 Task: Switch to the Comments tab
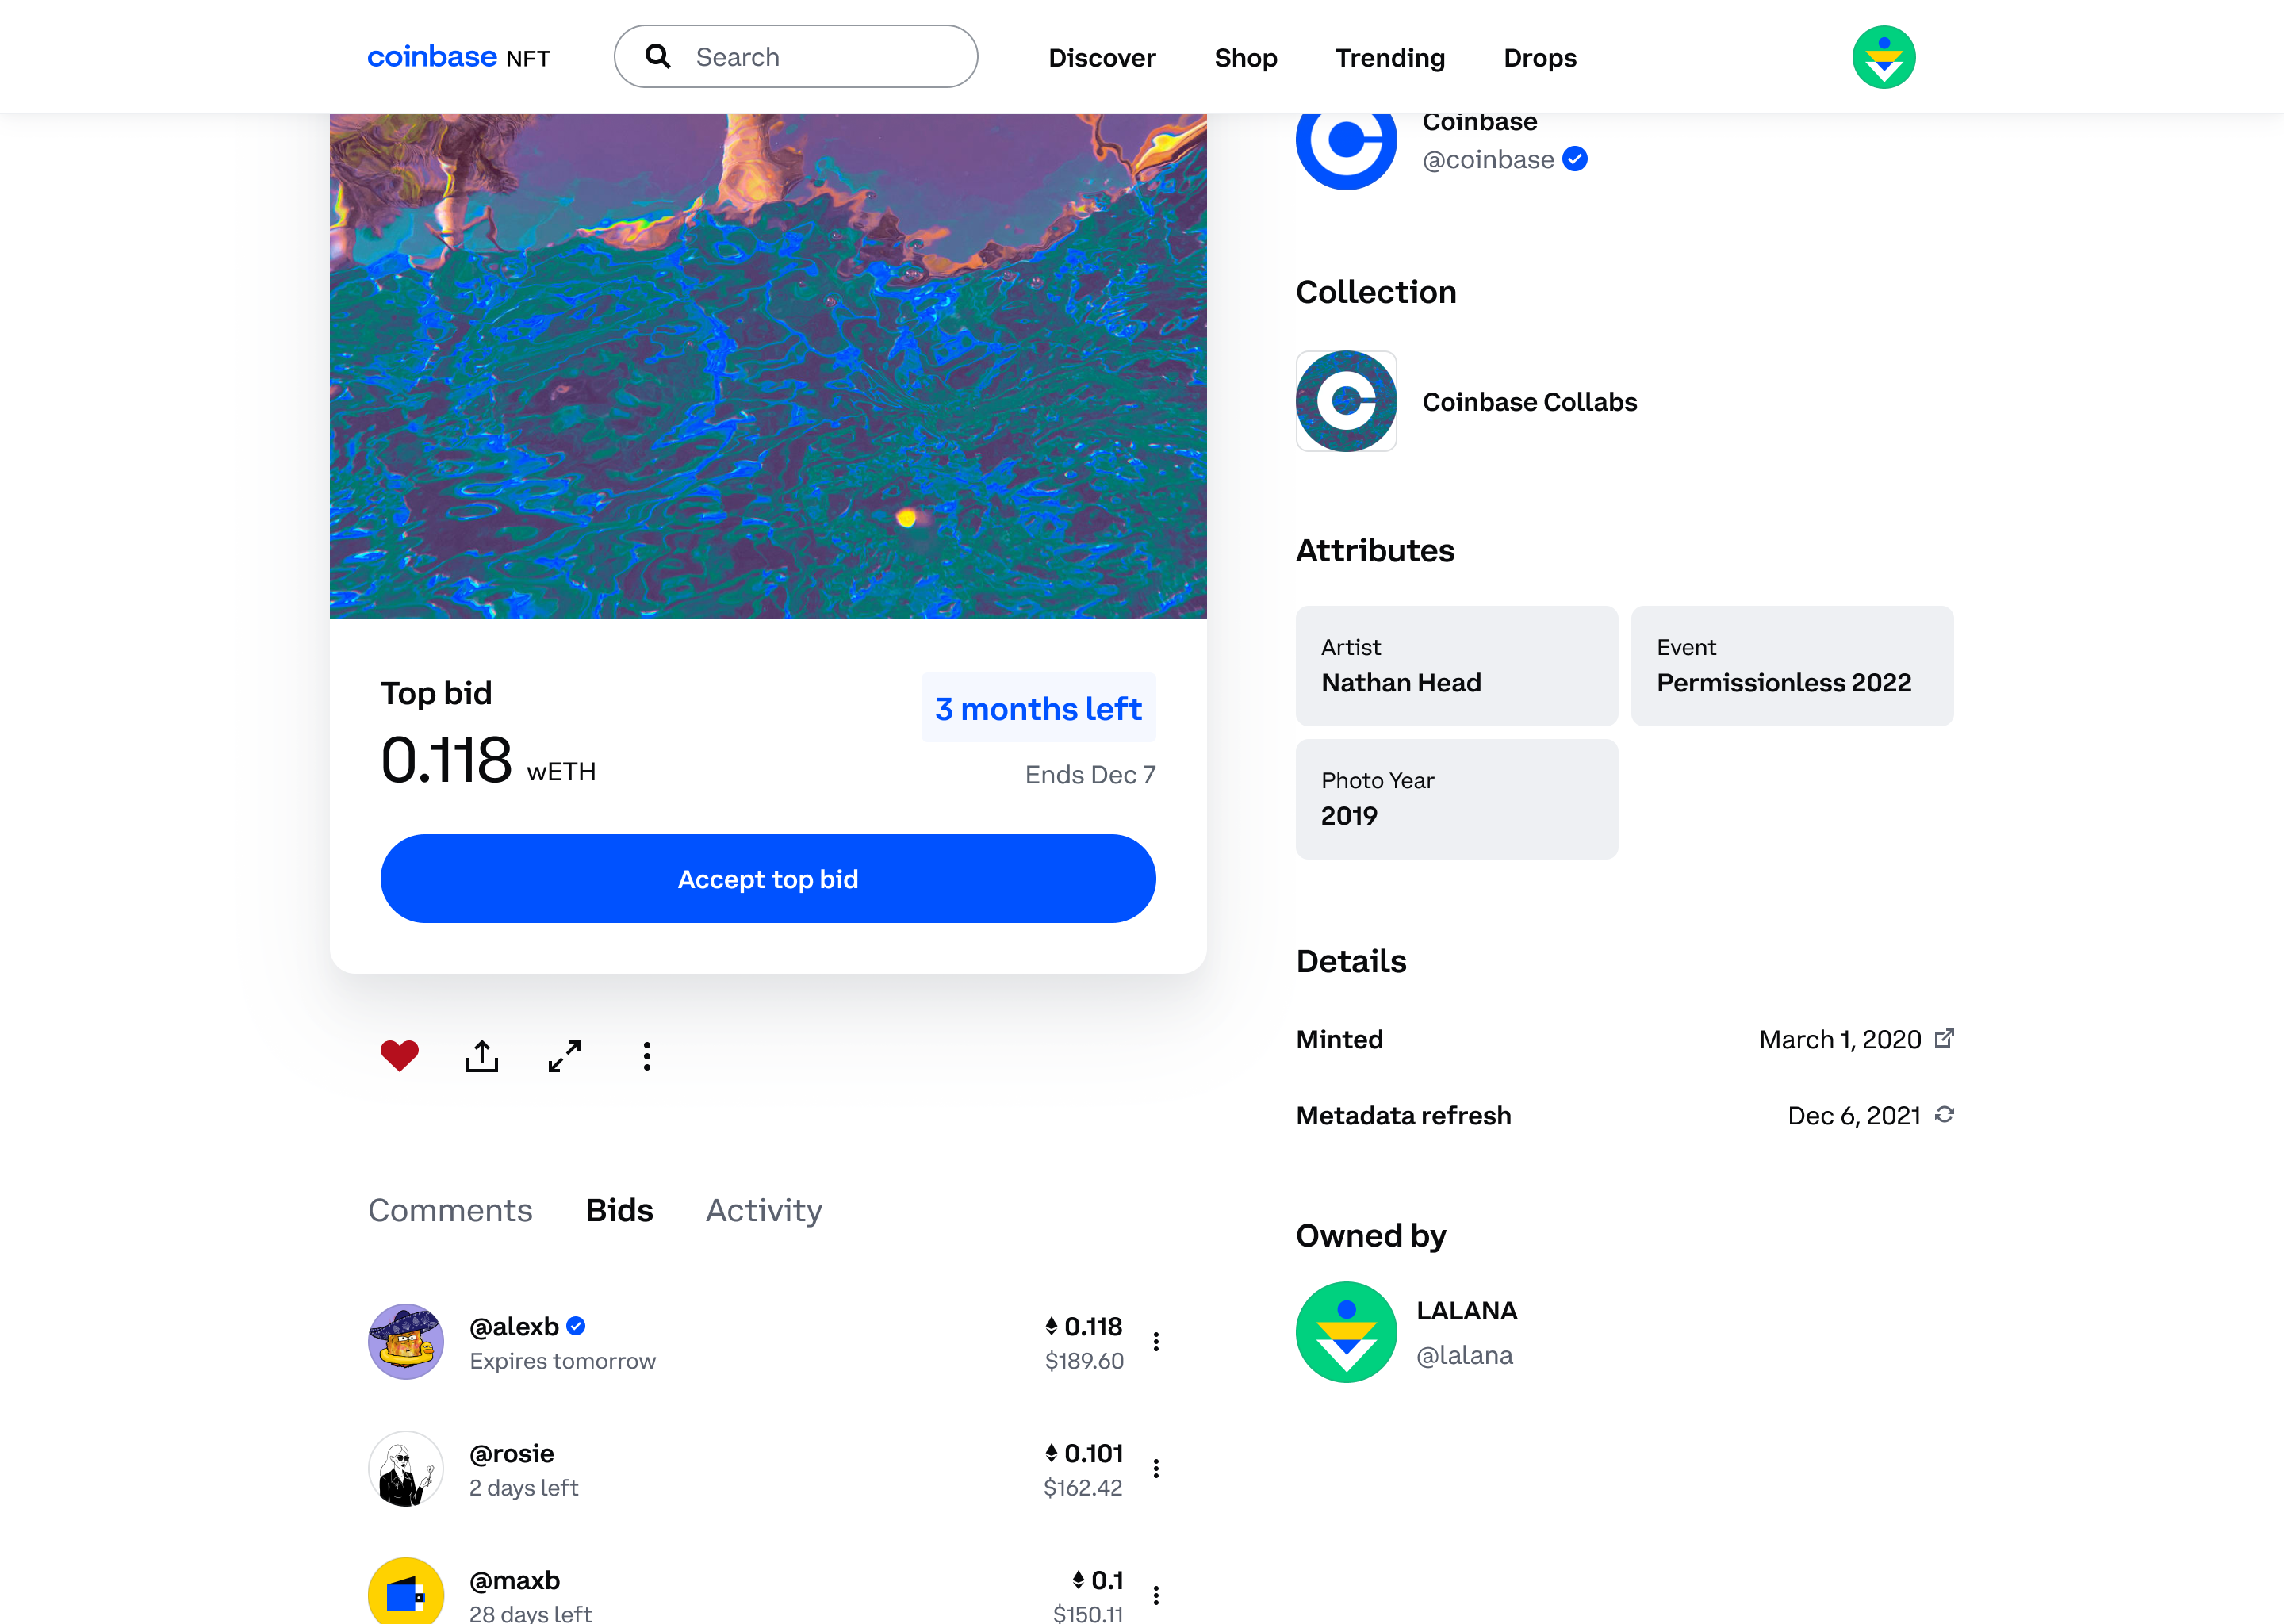(x=450, y=1210)
